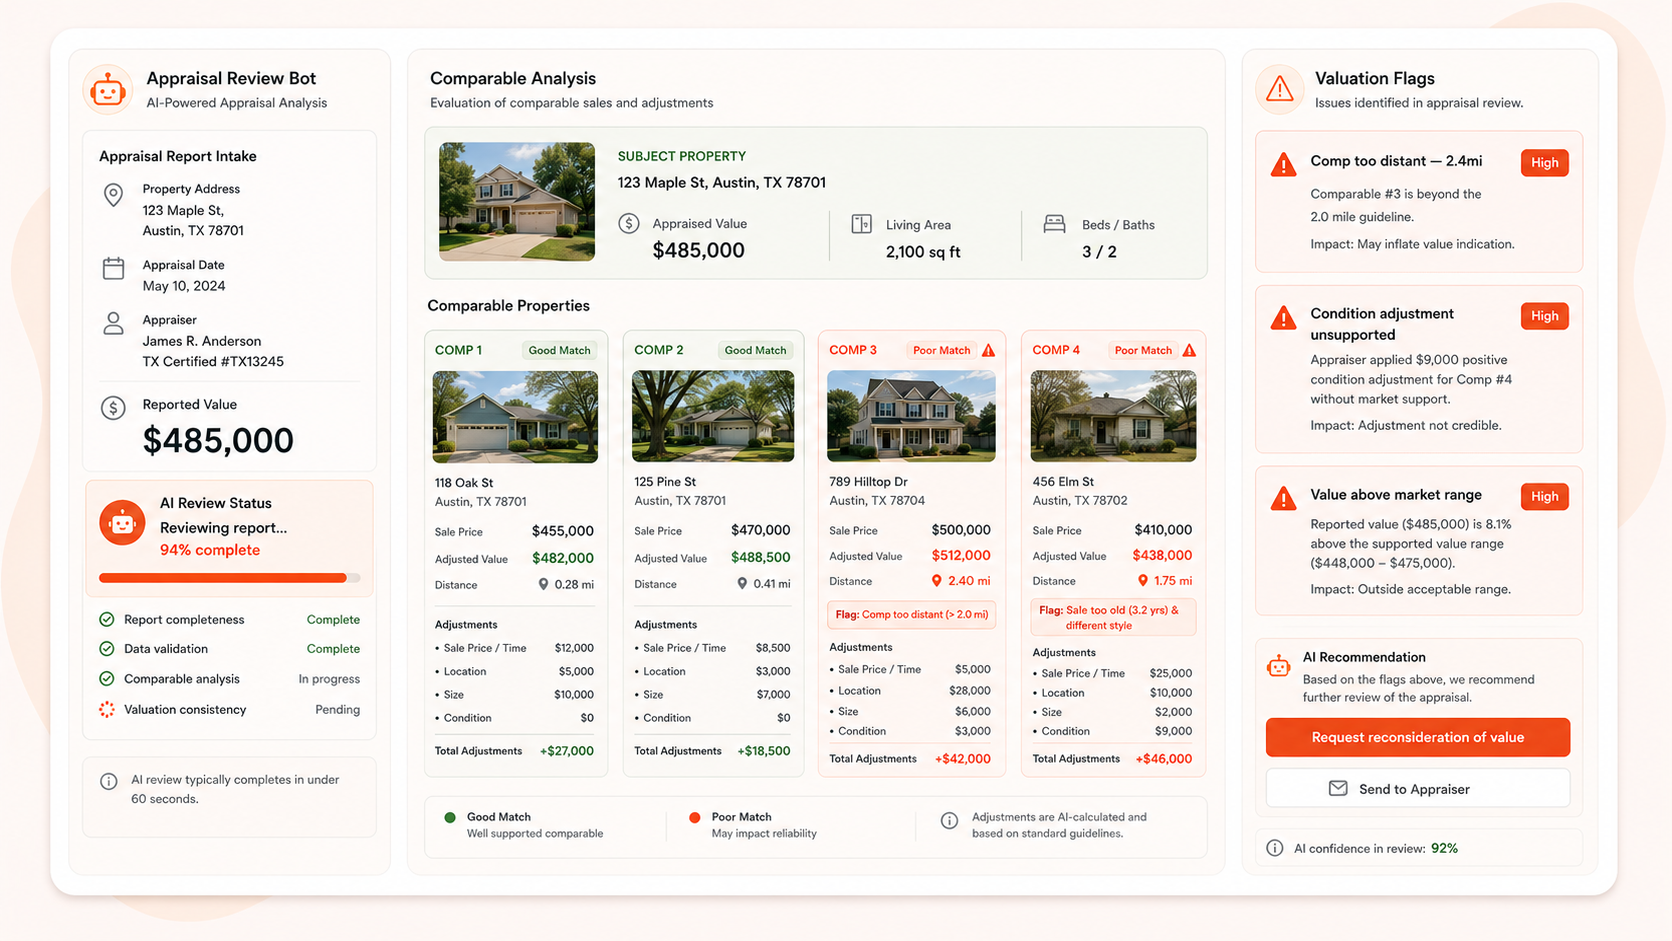Open the 125 Pine St photo

[x=713, y=416]
